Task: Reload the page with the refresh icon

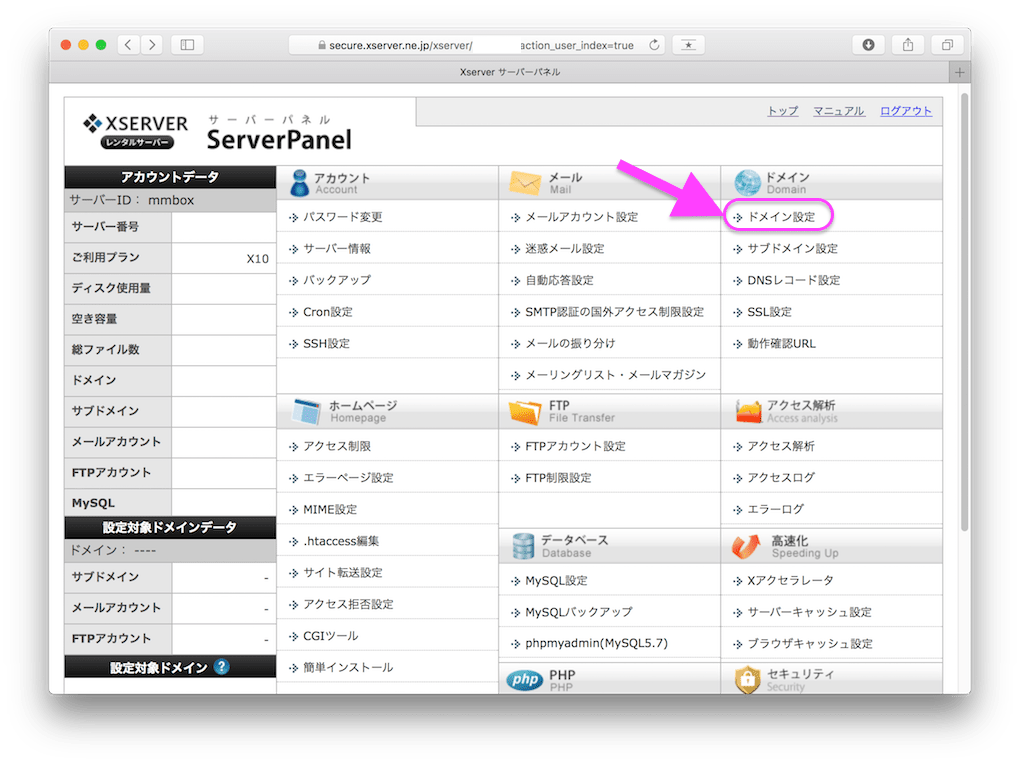Action: pyautogui.click(x=654, y=45)
